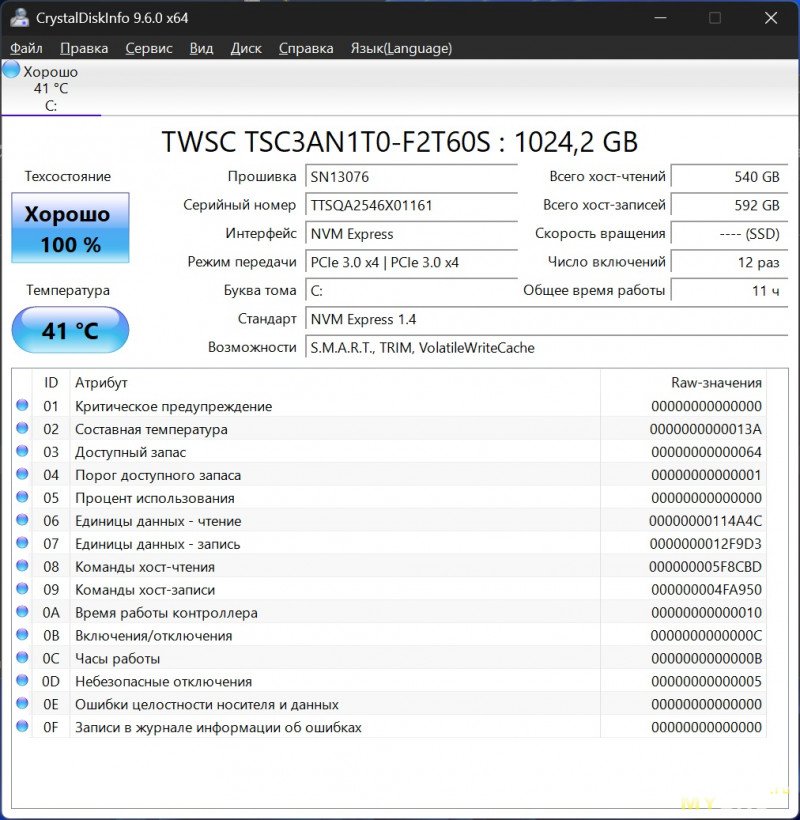Select row Небезопасные отключения
Screen dimensions: 800x820
point(389,681)
